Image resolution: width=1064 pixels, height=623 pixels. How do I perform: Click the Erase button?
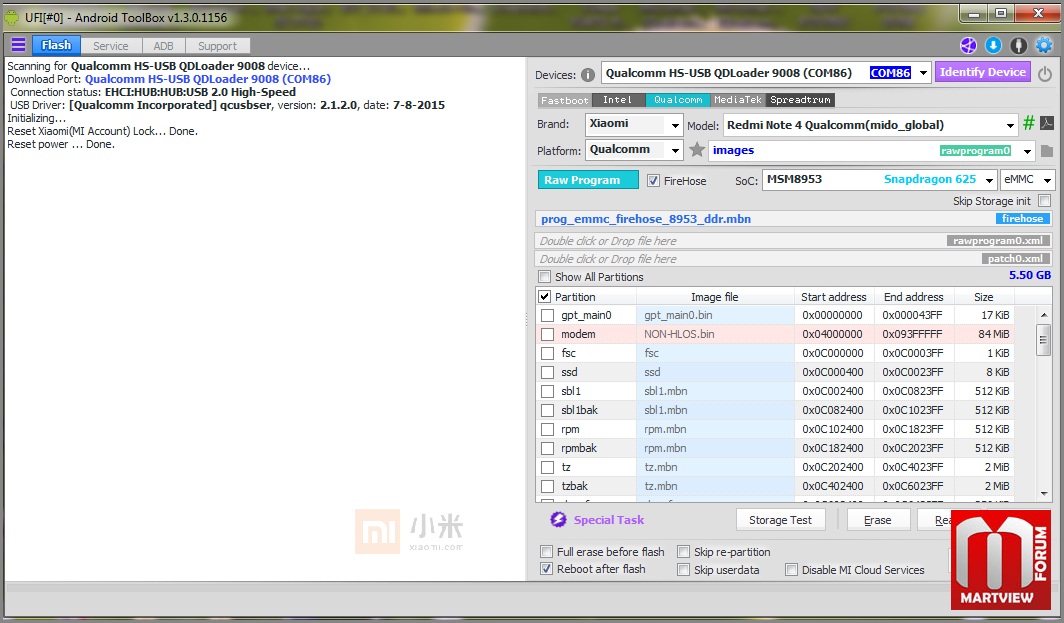(877, 520)
